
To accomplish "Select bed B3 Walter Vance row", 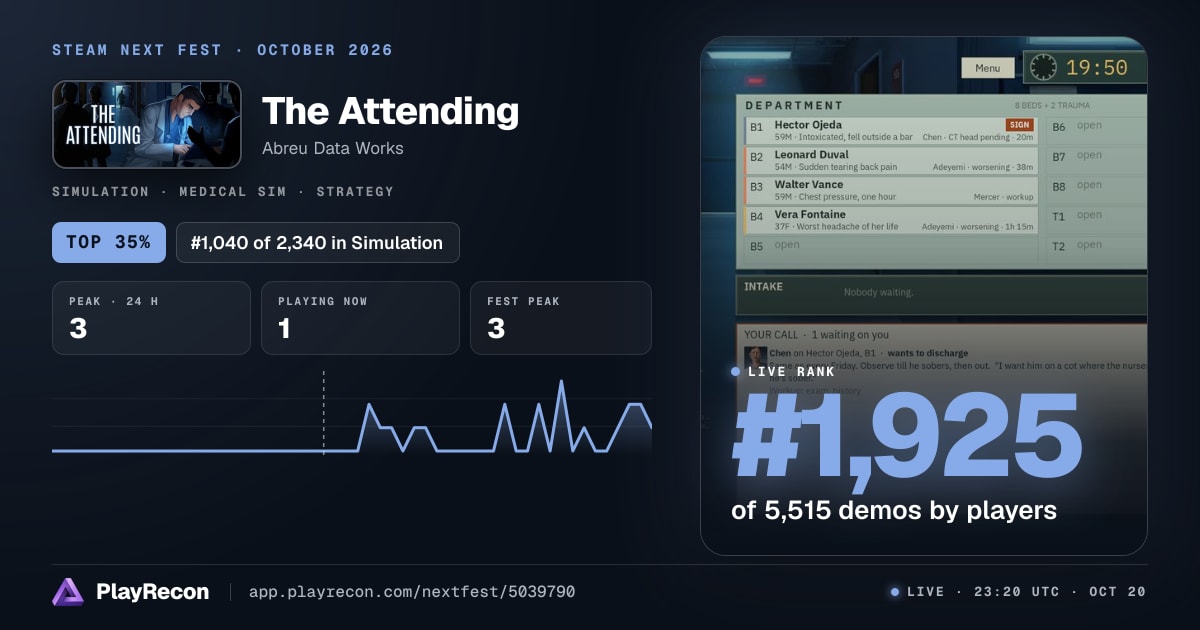I will (x=891, y=191).
